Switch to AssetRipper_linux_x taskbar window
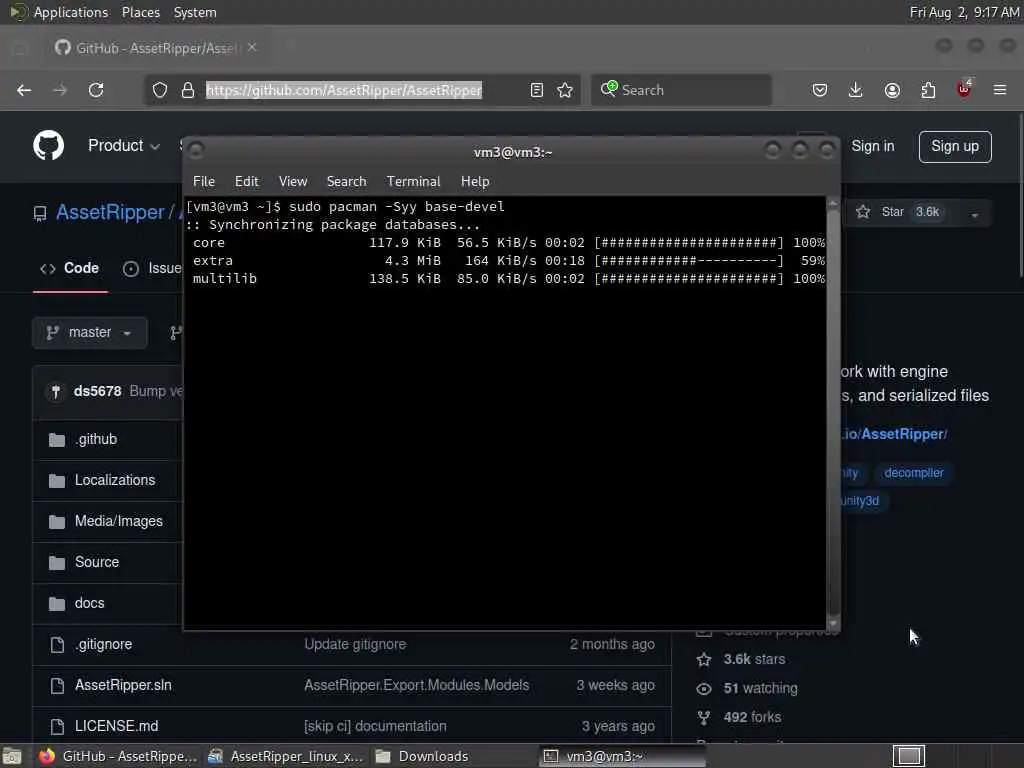This screenshot has width=1024, height=768. pos(285,756)
